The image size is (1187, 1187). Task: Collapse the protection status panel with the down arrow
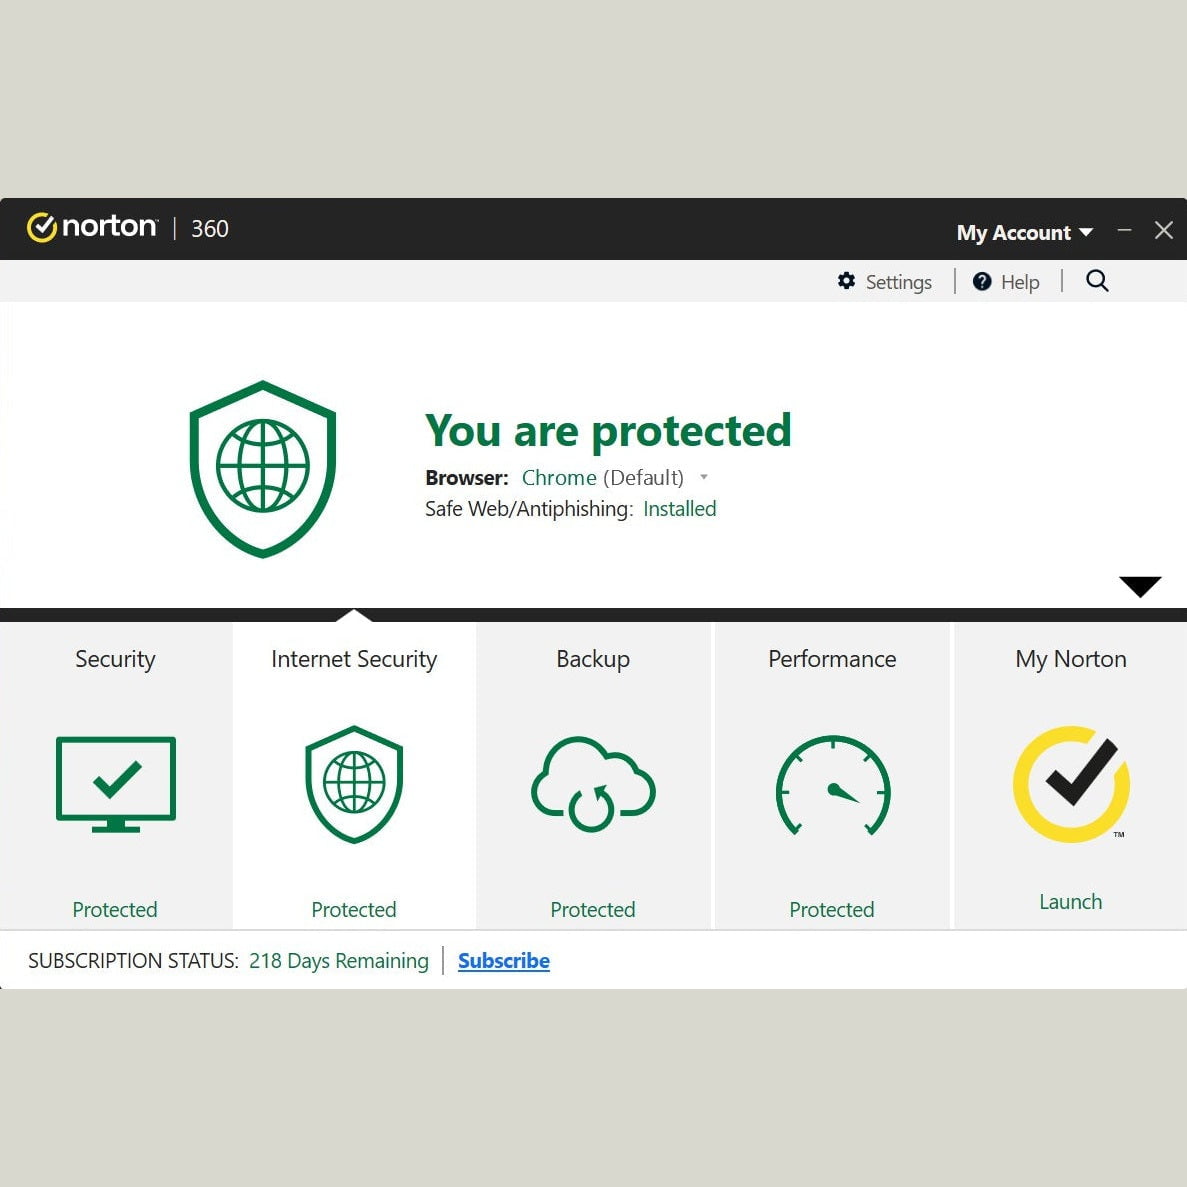tap(1139, 587)
